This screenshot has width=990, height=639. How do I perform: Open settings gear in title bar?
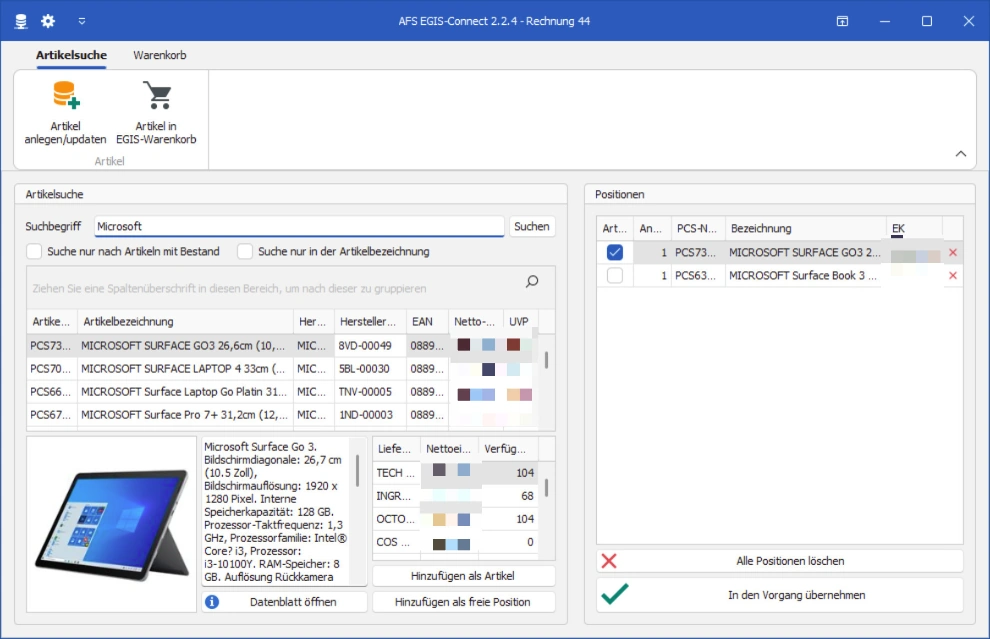click(48, 21)
